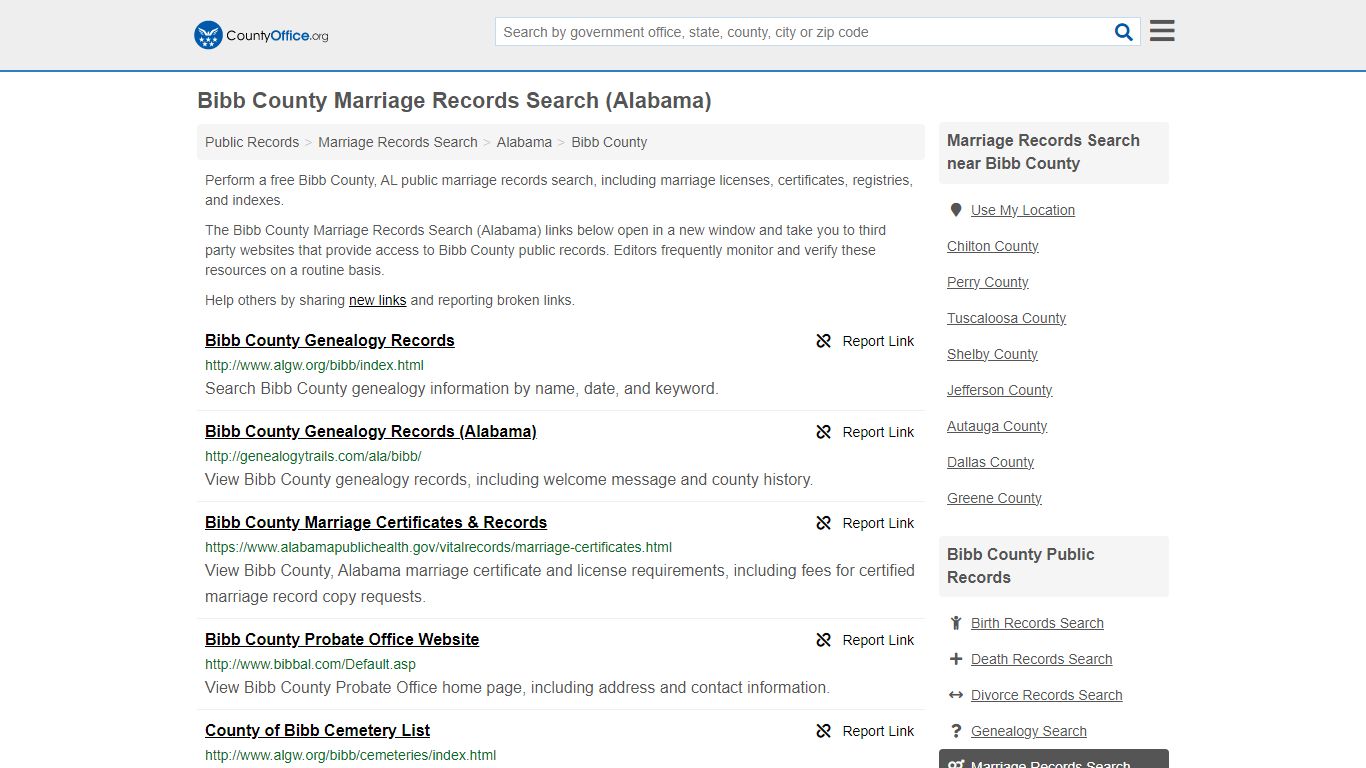
Task: Select Shelby County
Action: (x=992, y=354)
